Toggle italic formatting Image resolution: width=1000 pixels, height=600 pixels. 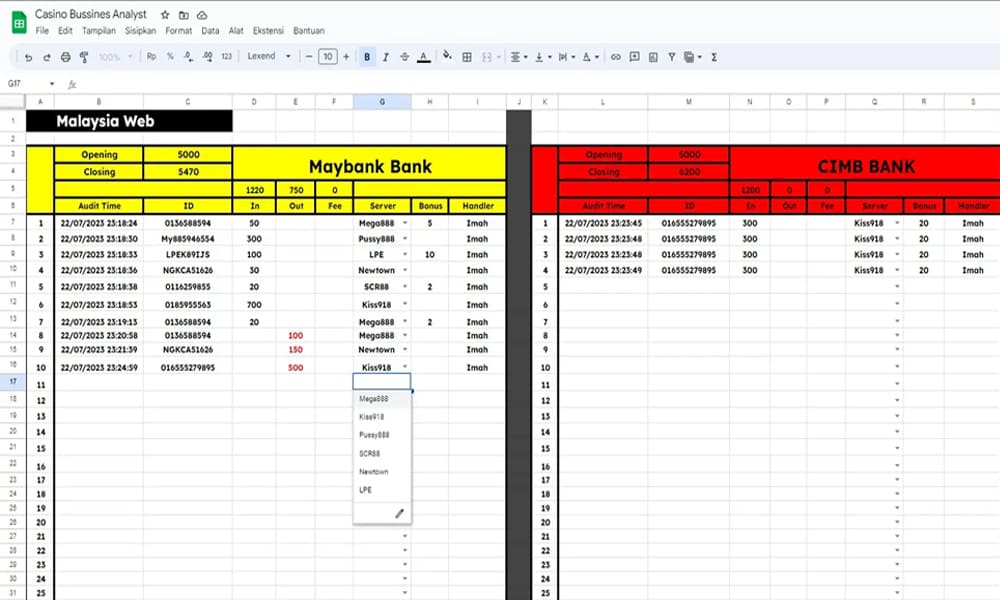(385, 57)
